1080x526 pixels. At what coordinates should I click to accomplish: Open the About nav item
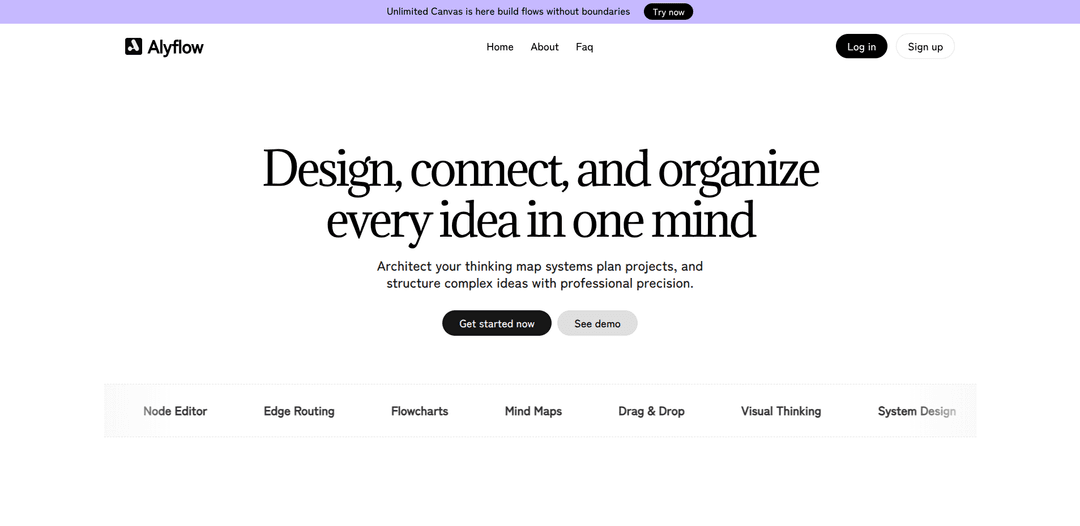point(545,47)
